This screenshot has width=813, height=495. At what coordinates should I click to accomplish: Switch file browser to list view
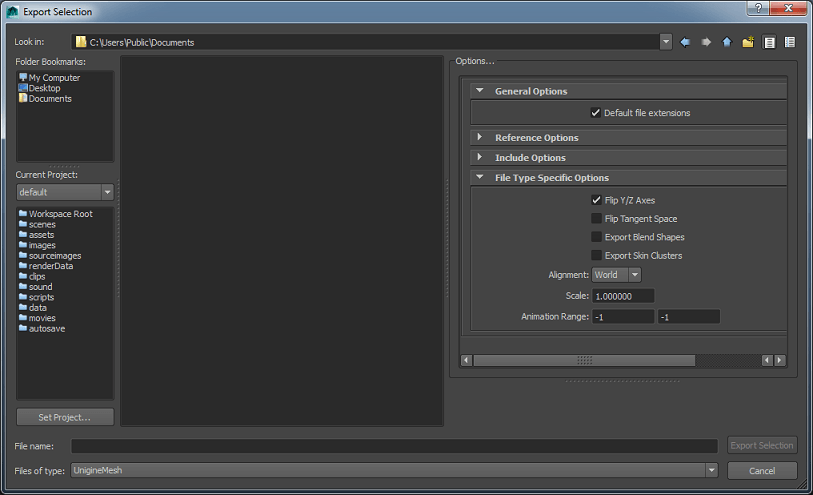(769, 42)
